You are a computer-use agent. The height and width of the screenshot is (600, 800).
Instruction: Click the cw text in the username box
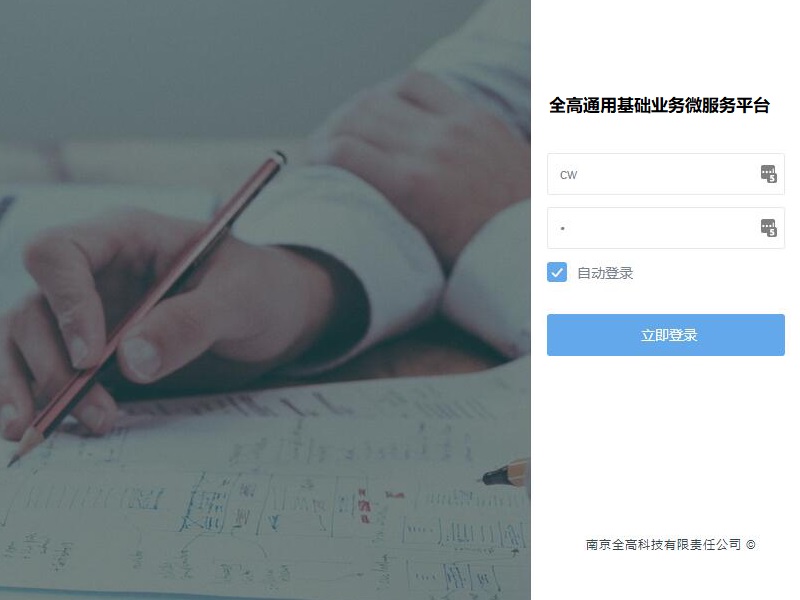568,175
